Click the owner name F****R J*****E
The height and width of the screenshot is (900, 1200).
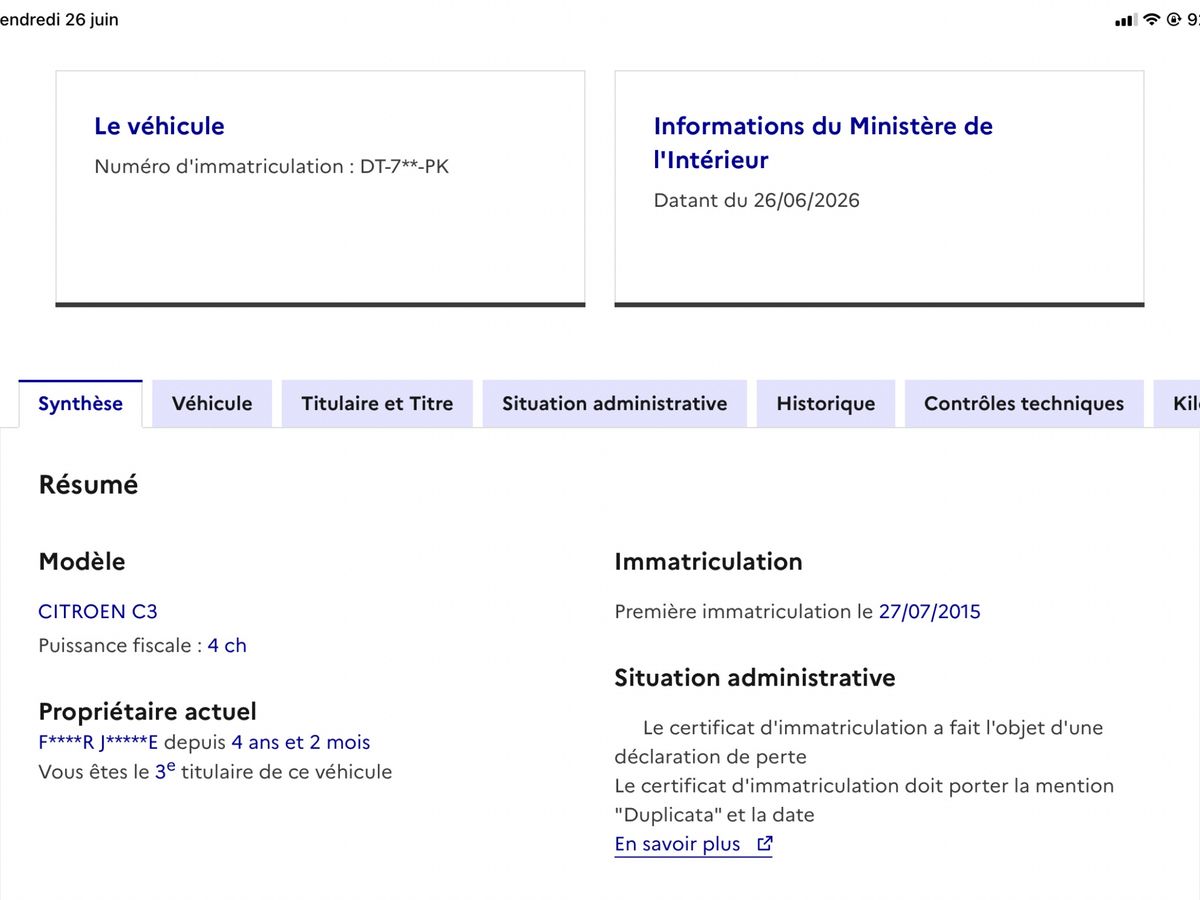[x=98, y=742]
